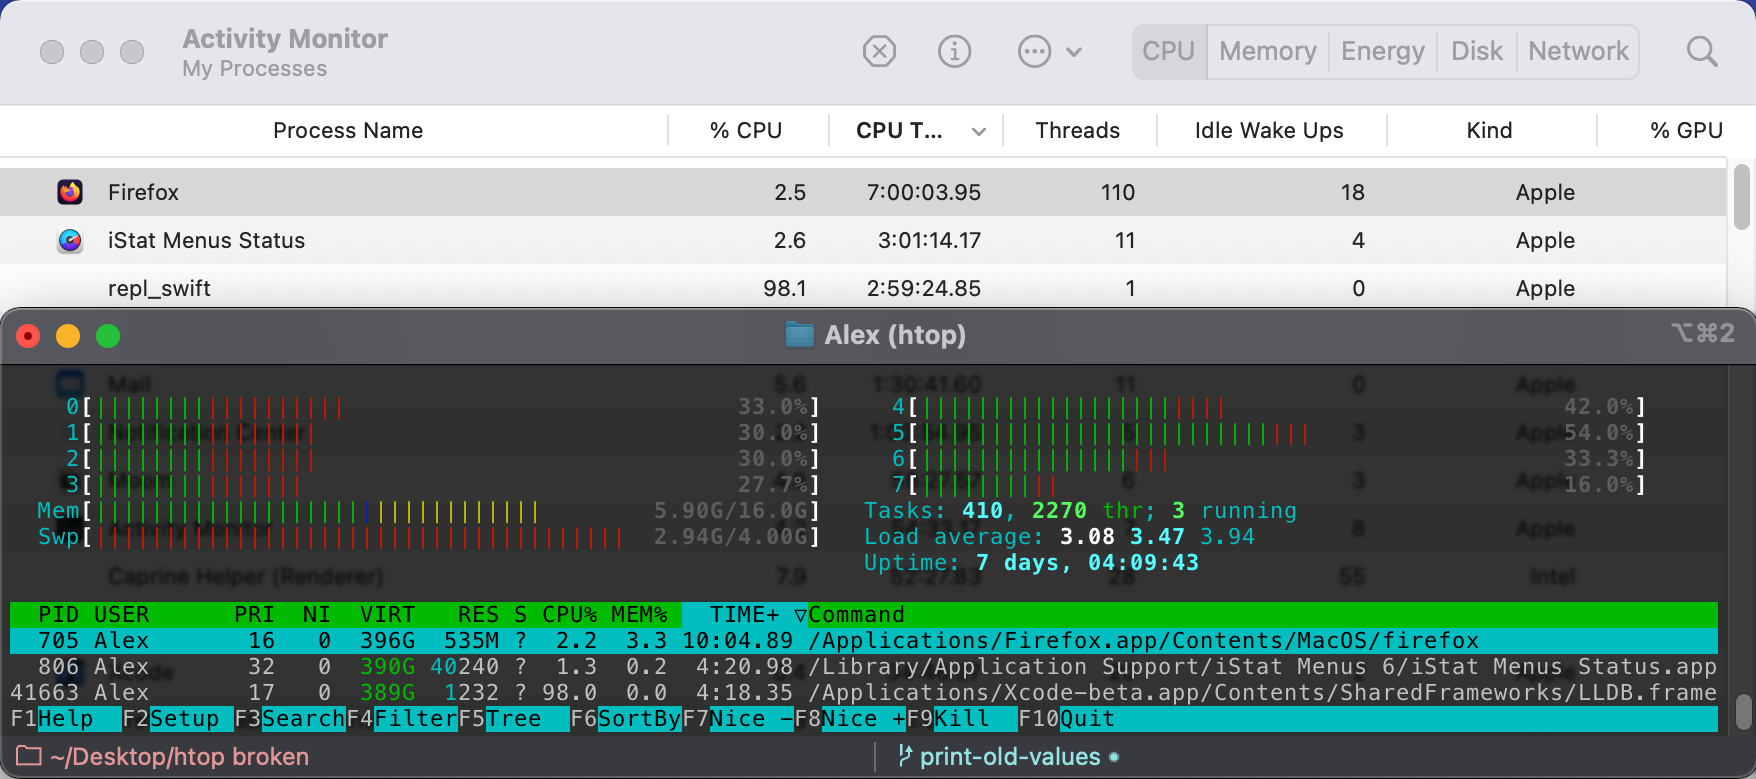The image size is (1756, 779).
Task: Sort by Process Name column header
Action: (x=348, y=130)
